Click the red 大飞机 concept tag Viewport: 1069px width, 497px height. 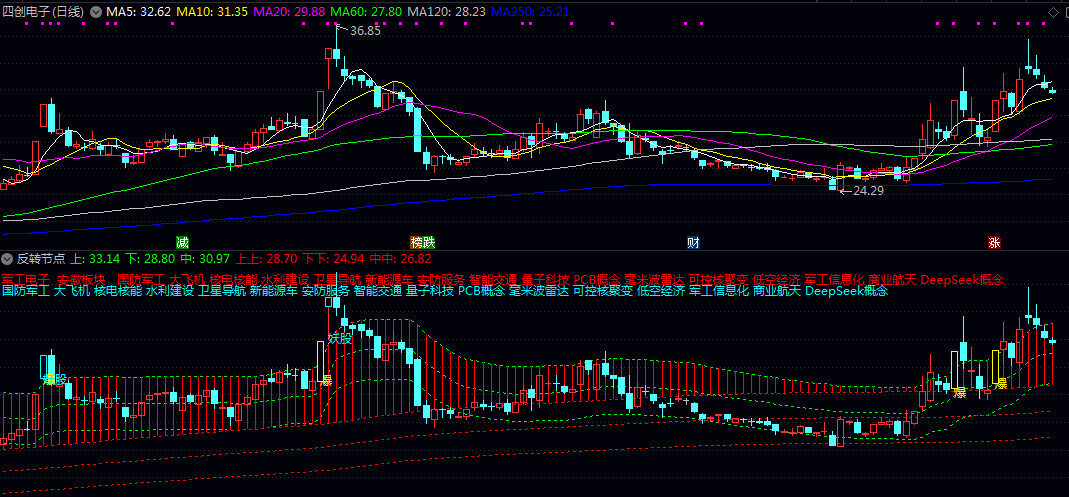click(187, 280)
